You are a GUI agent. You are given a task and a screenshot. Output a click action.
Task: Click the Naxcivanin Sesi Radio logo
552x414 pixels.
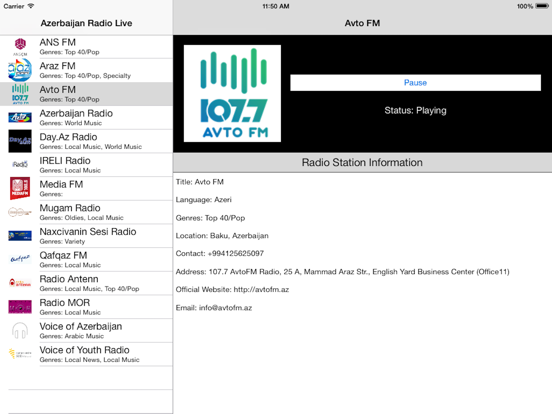[20, 236]
